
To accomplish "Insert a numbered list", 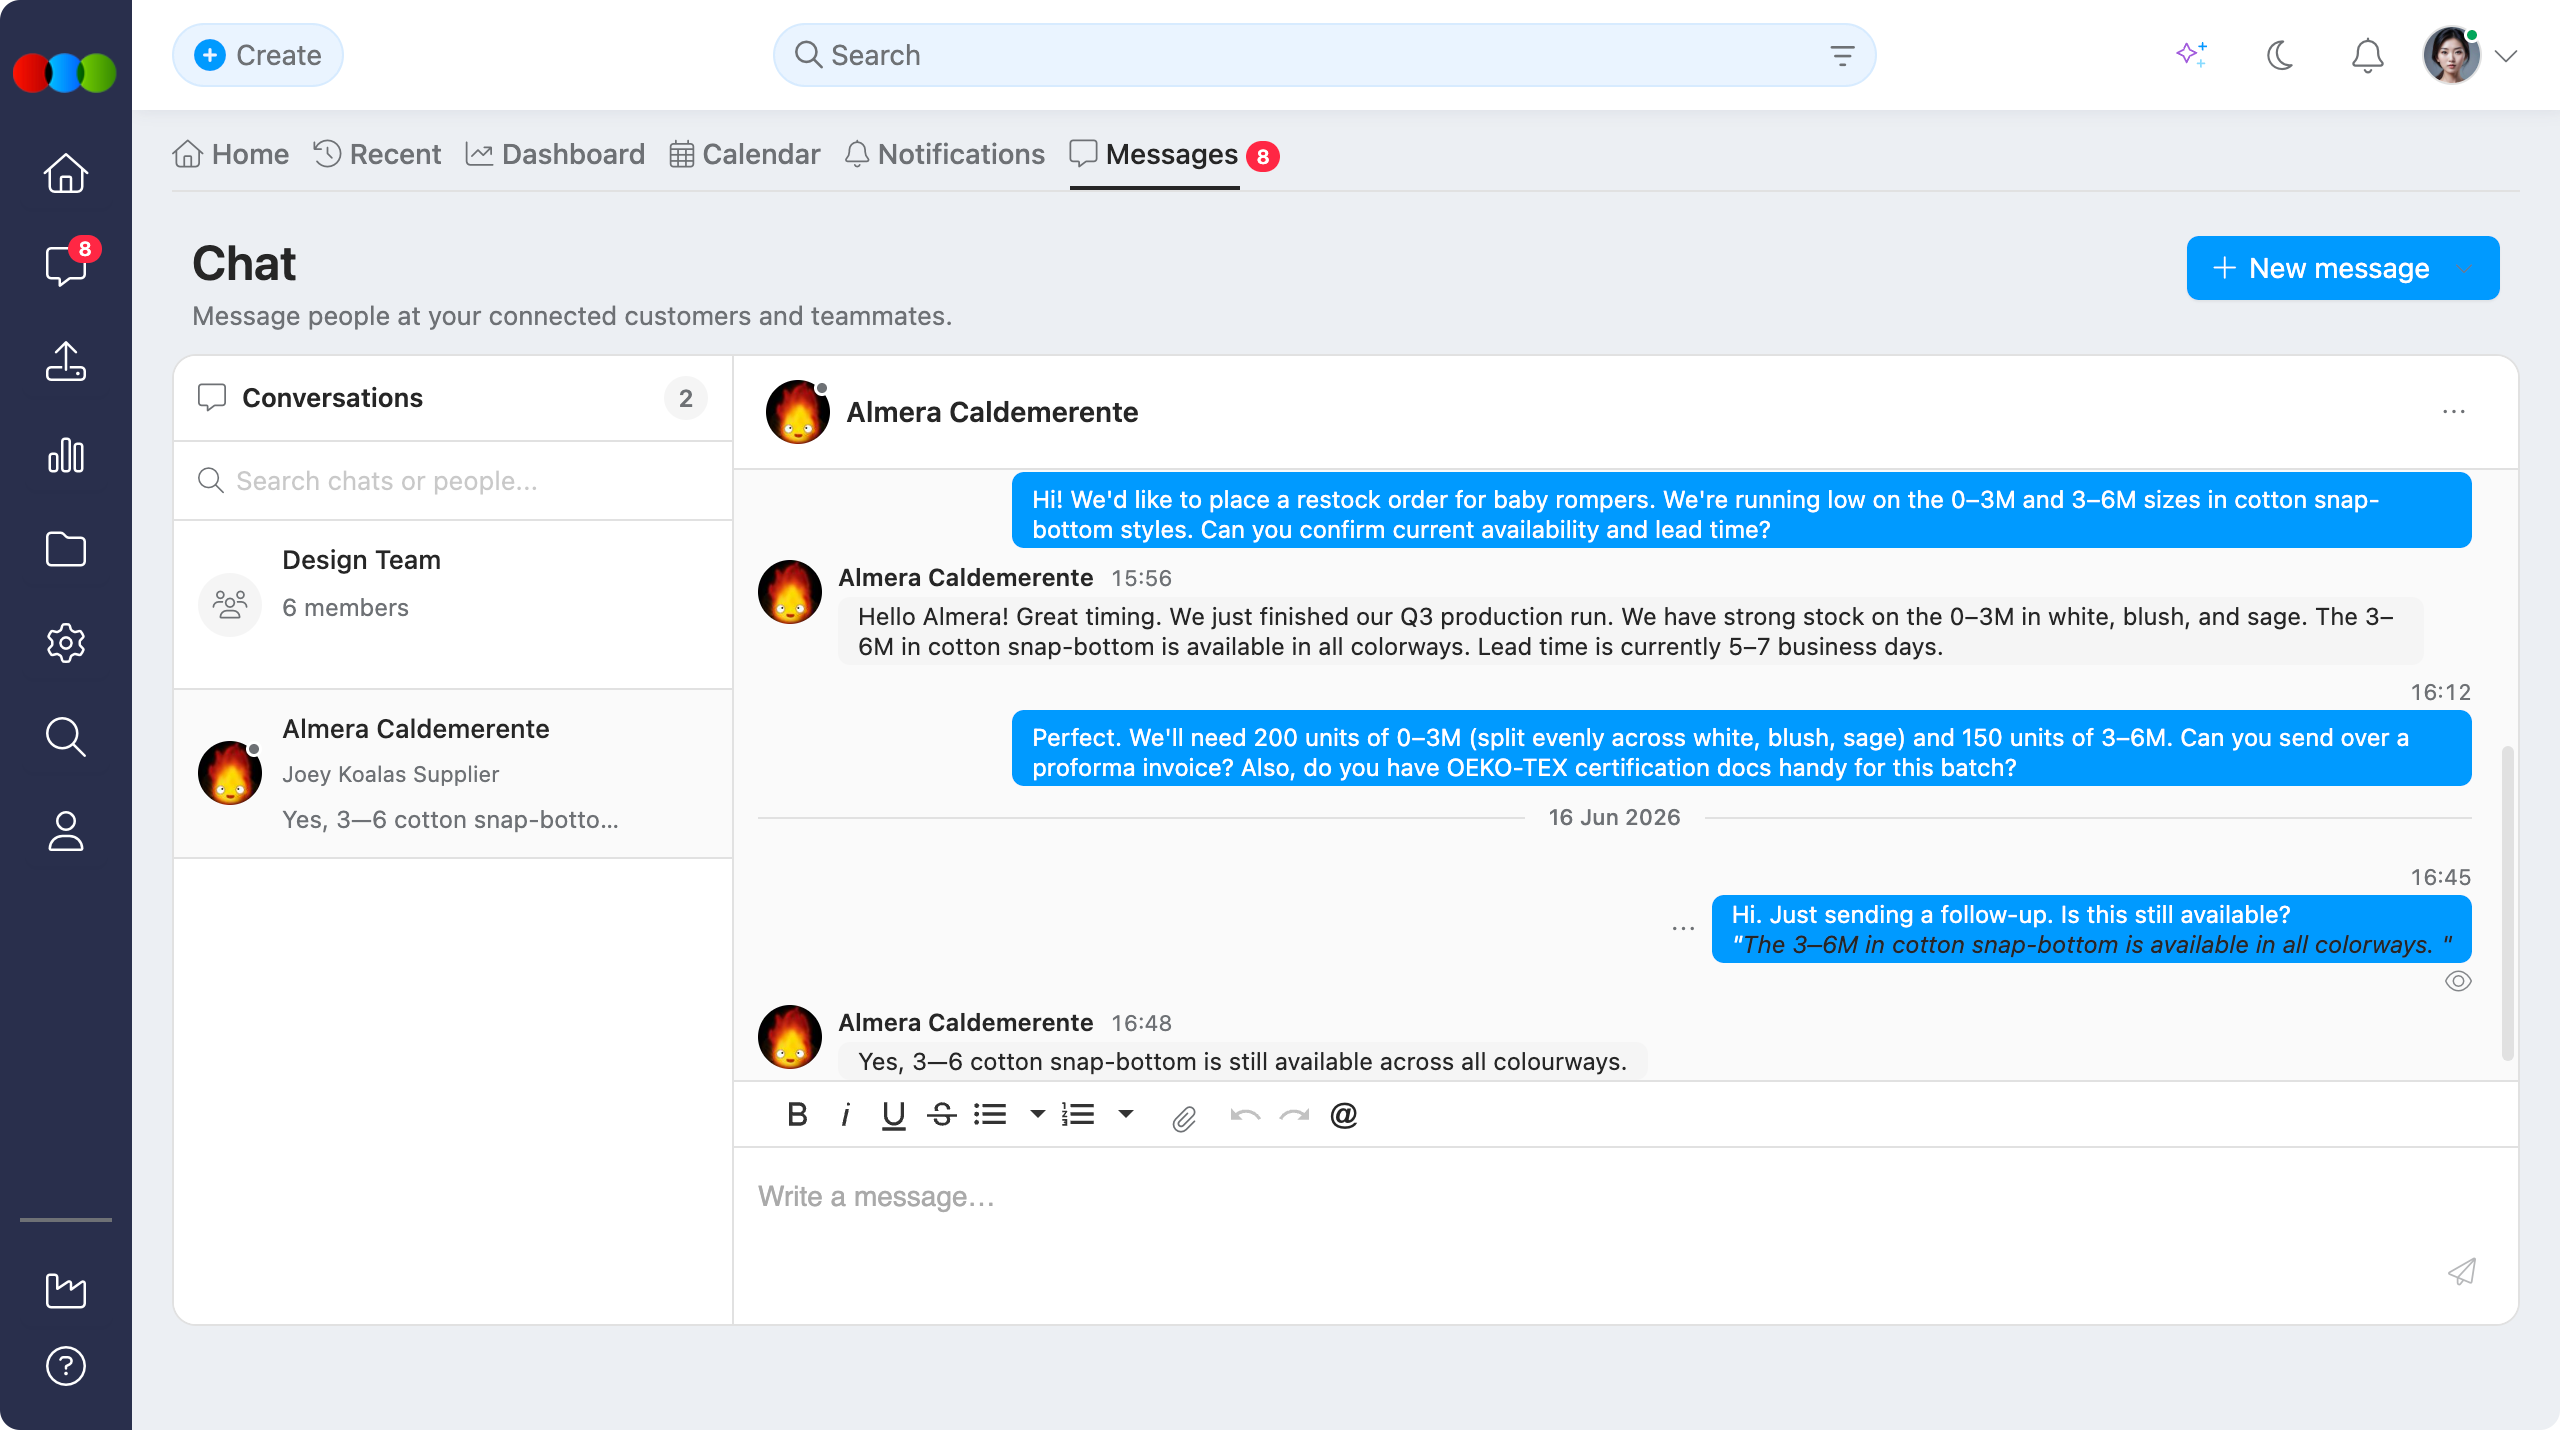I will click(1078, 1114).
